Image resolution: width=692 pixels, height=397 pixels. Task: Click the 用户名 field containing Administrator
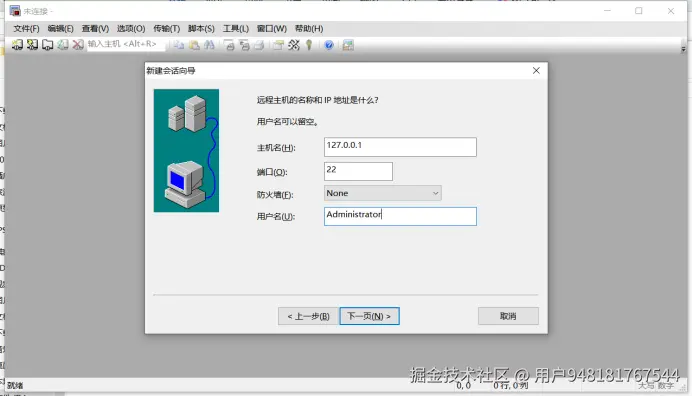click(400, 216)
